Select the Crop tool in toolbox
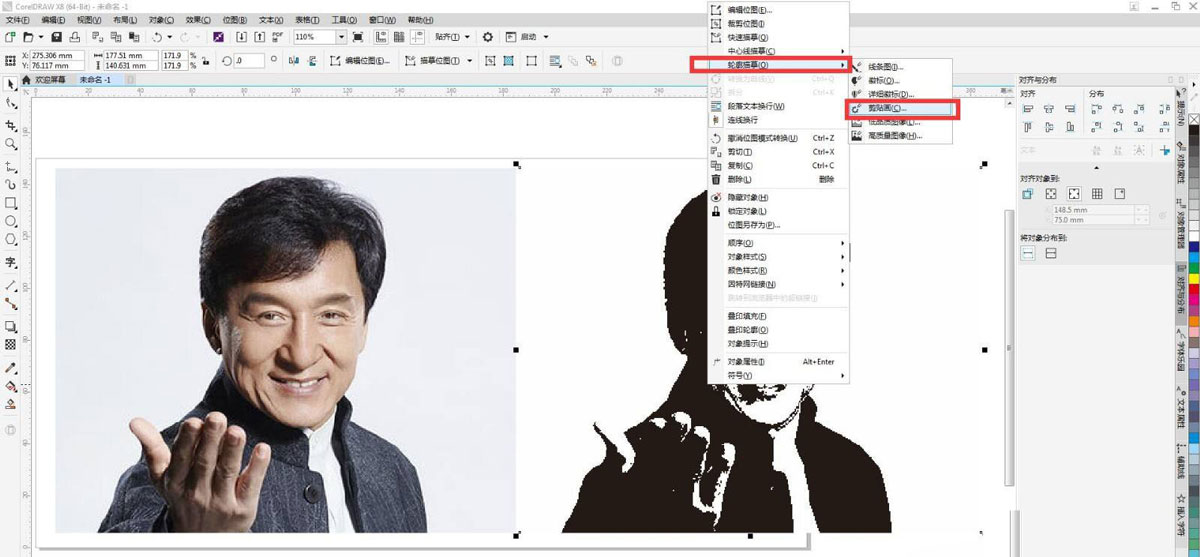The image size is (1200, 557). point(11,125)
